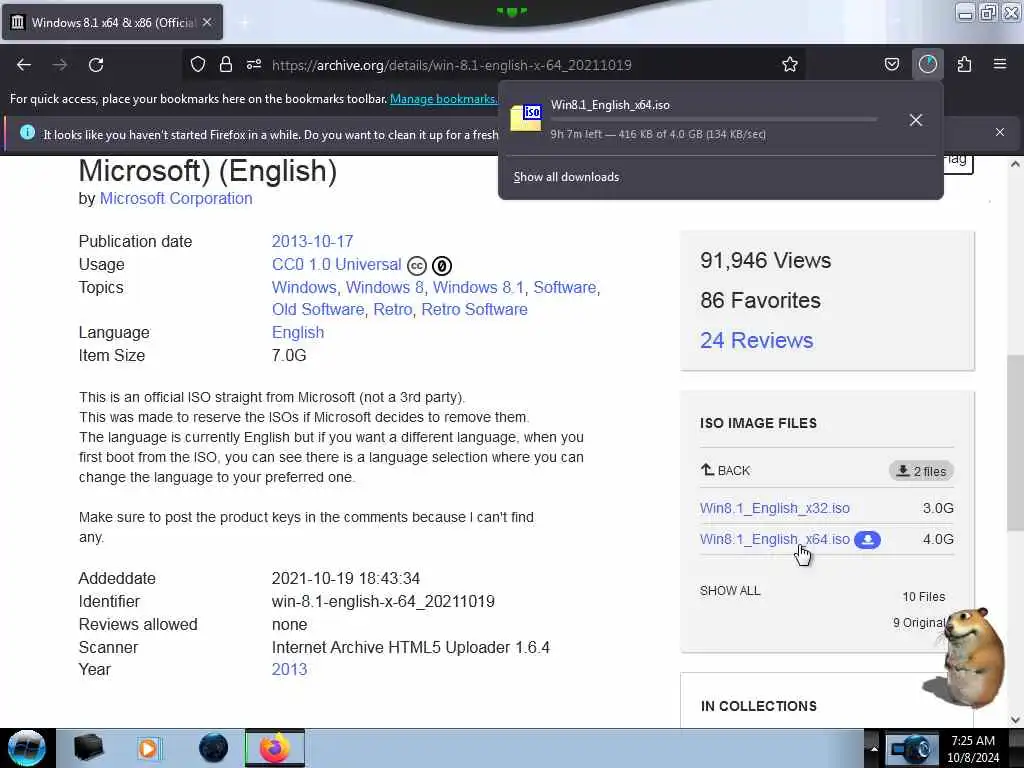Go back using the browser back arrow
The image size is (1024, 768).
pyautogui.click(x=24, y=65)
